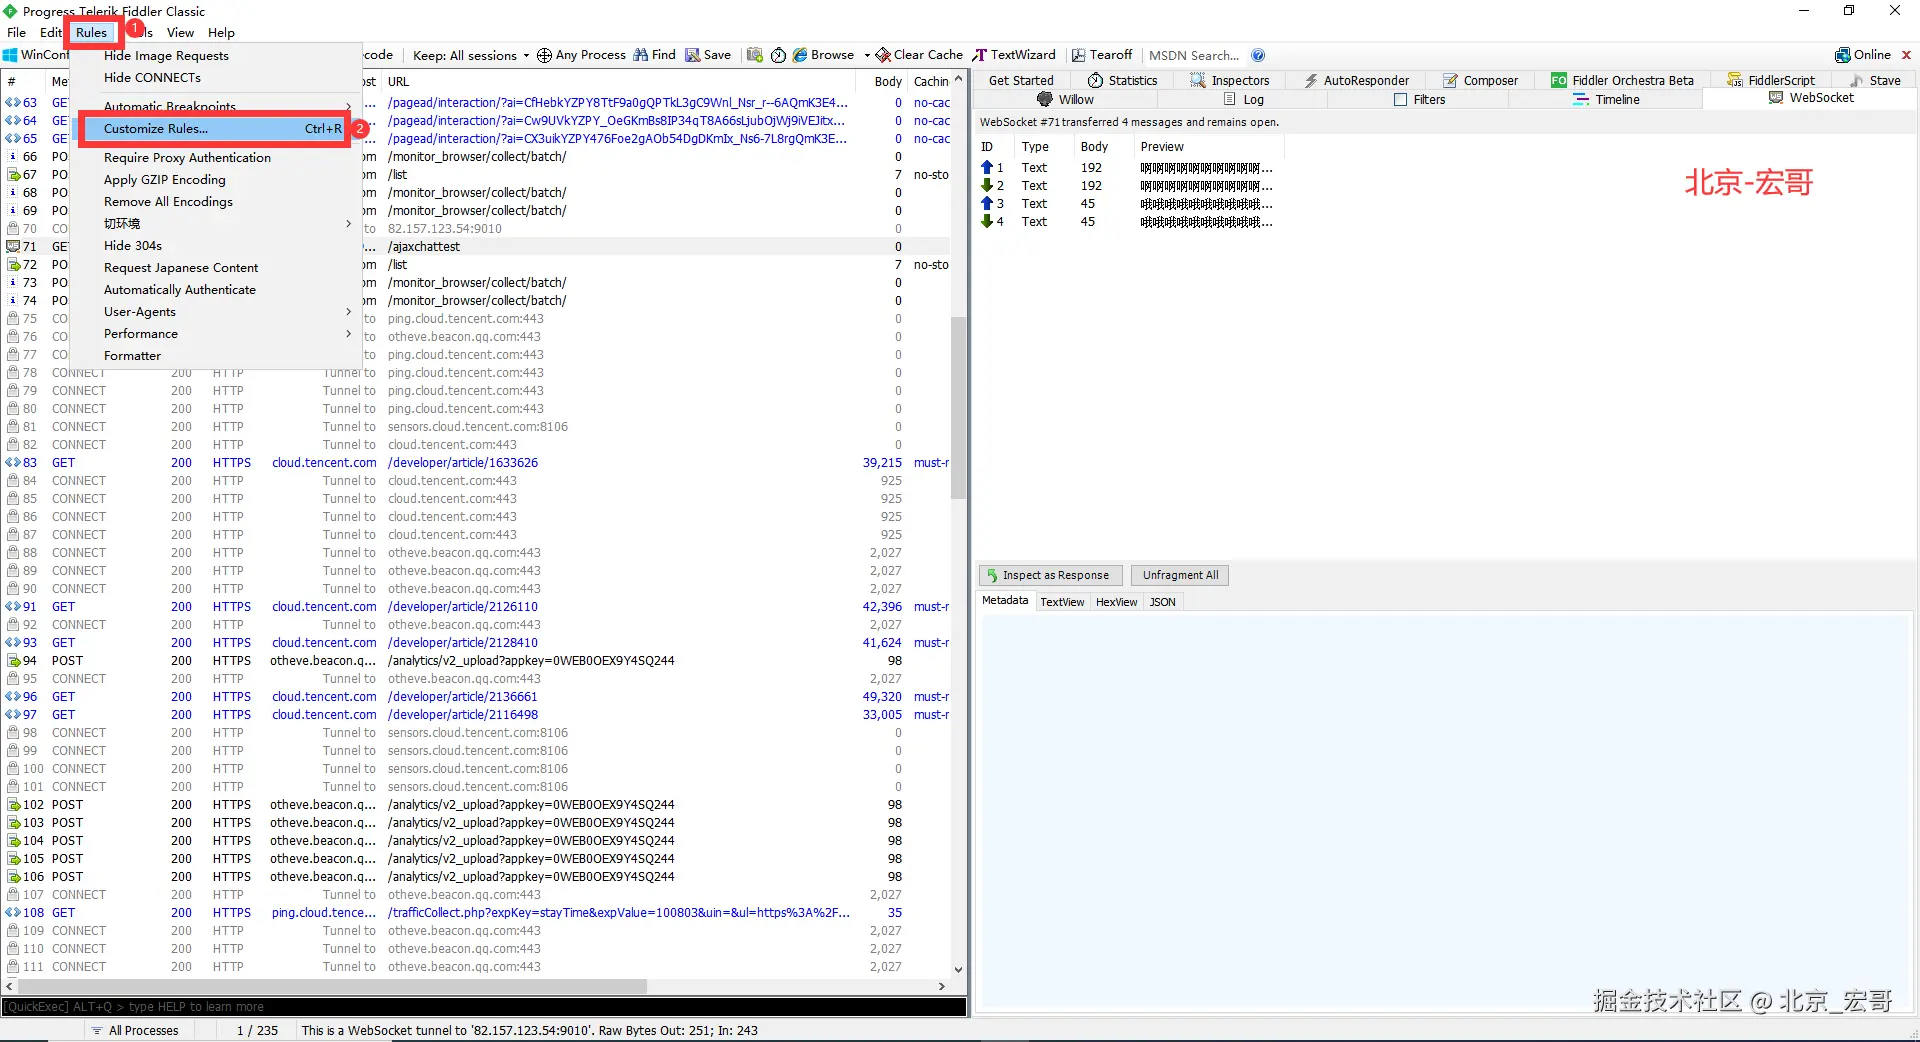Click the timer stopwatch toolbar icon
The height and width of the screenshot is (1042, 1920).
[x=778, y=55]
